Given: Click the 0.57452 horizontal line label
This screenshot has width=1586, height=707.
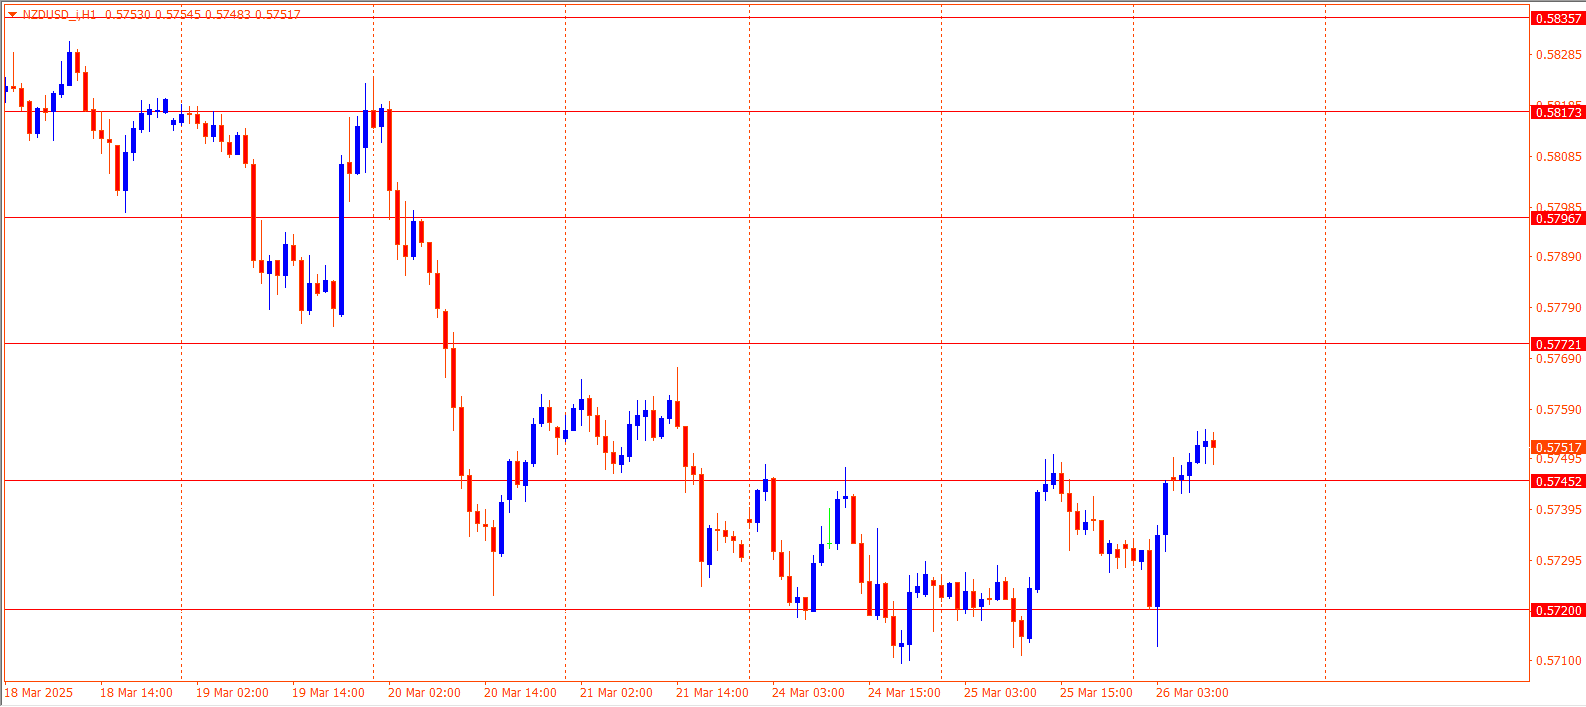Looking at the screenshot, I should (x=1558, y=481).
